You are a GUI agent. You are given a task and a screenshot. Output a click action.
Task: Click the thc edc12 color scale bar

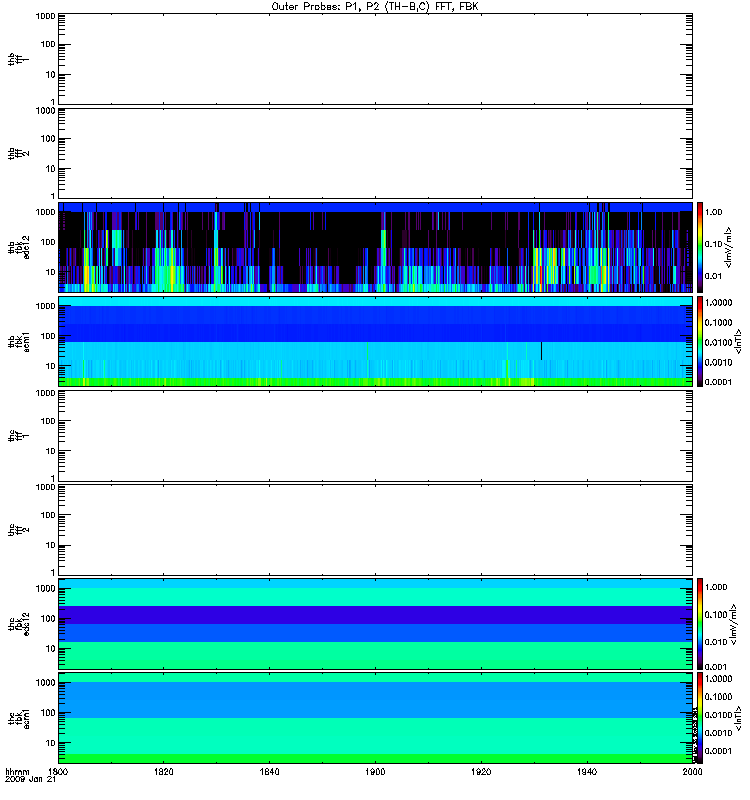[x=701, y=624]
